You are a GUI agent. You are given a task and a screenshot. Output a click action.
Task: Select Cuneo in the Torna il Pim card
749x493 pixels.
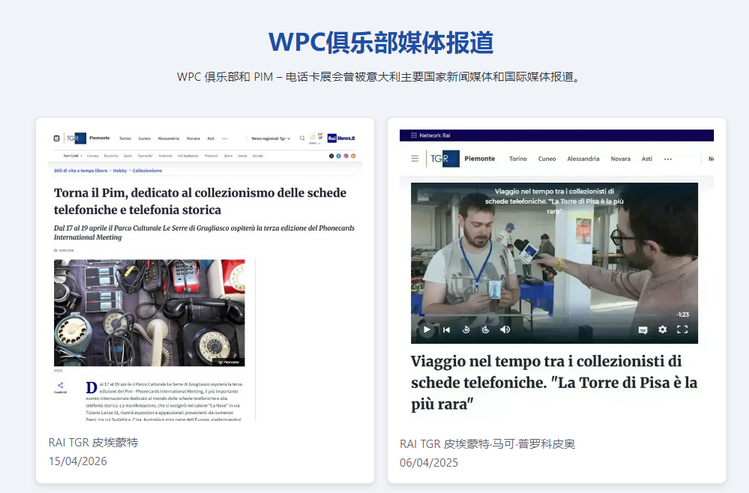(144, 139)
